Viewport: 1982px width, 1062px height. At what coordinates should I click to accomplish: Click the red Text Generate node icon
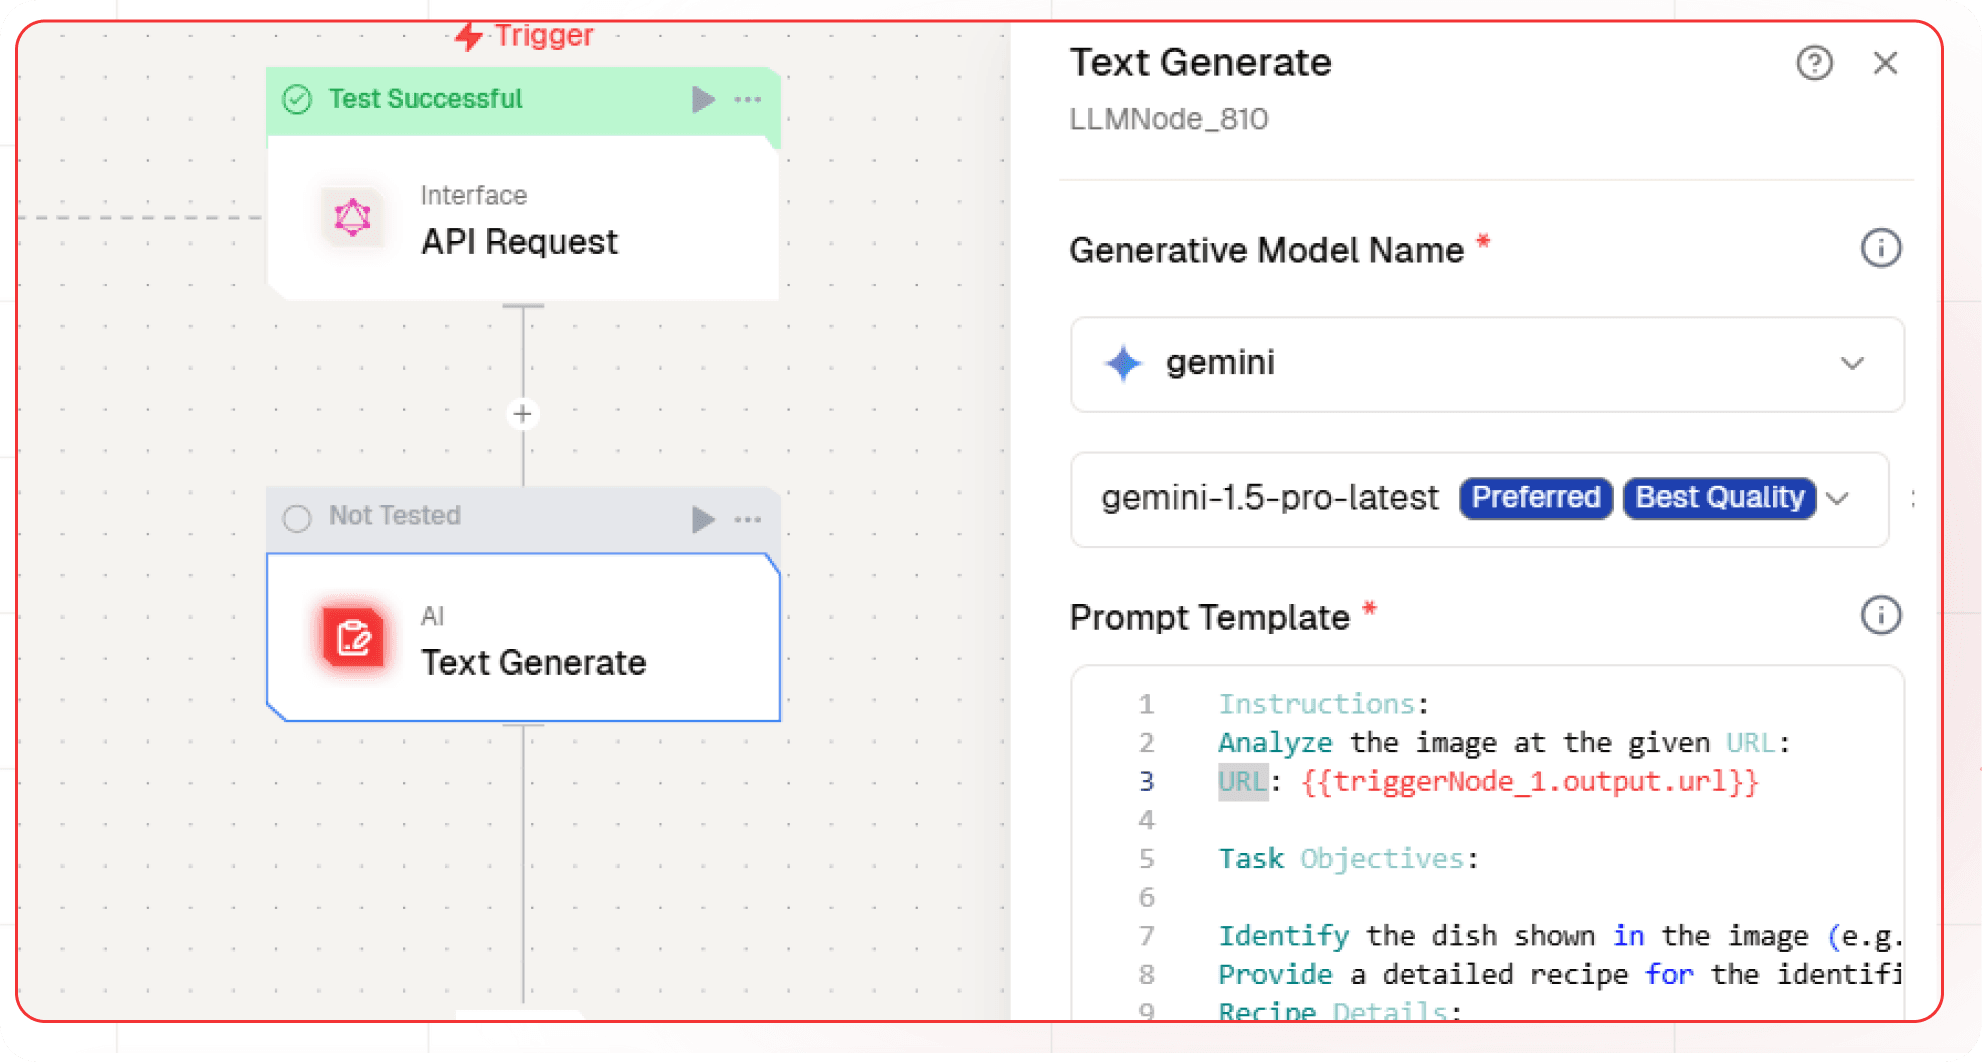tap(353, 637)
